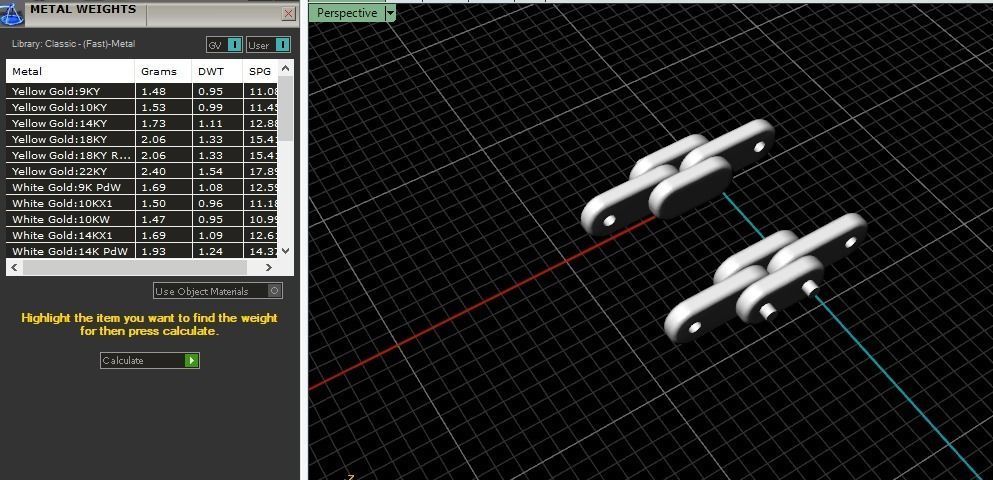This screenshot has width=993, height=480.
Task: Select the White Gold:9K PdW row
Action: 142,187
